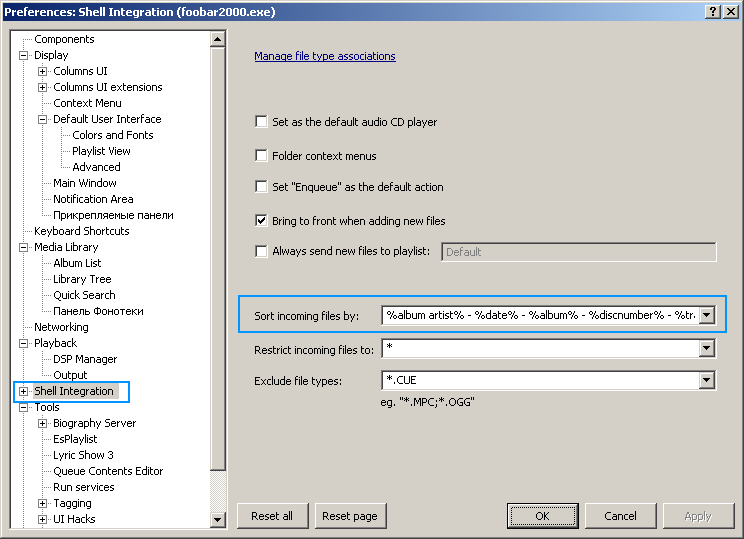Select the Main Window page
This screenshot has height=539, width=744.
[x=84, y=183]
